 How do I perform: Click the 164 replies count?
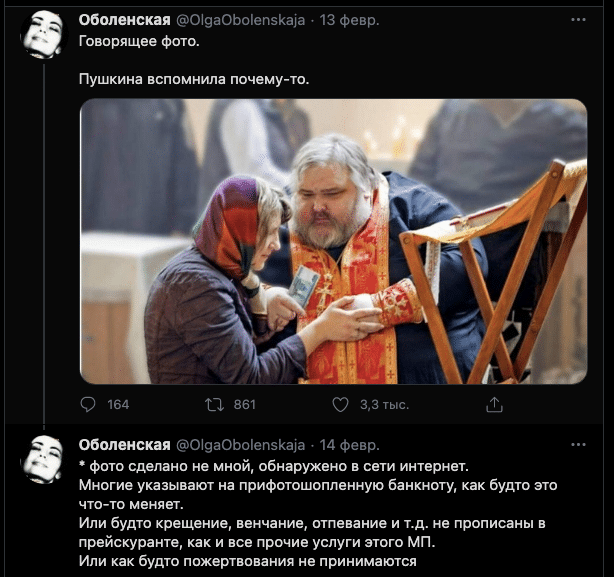tap(118, 404)
